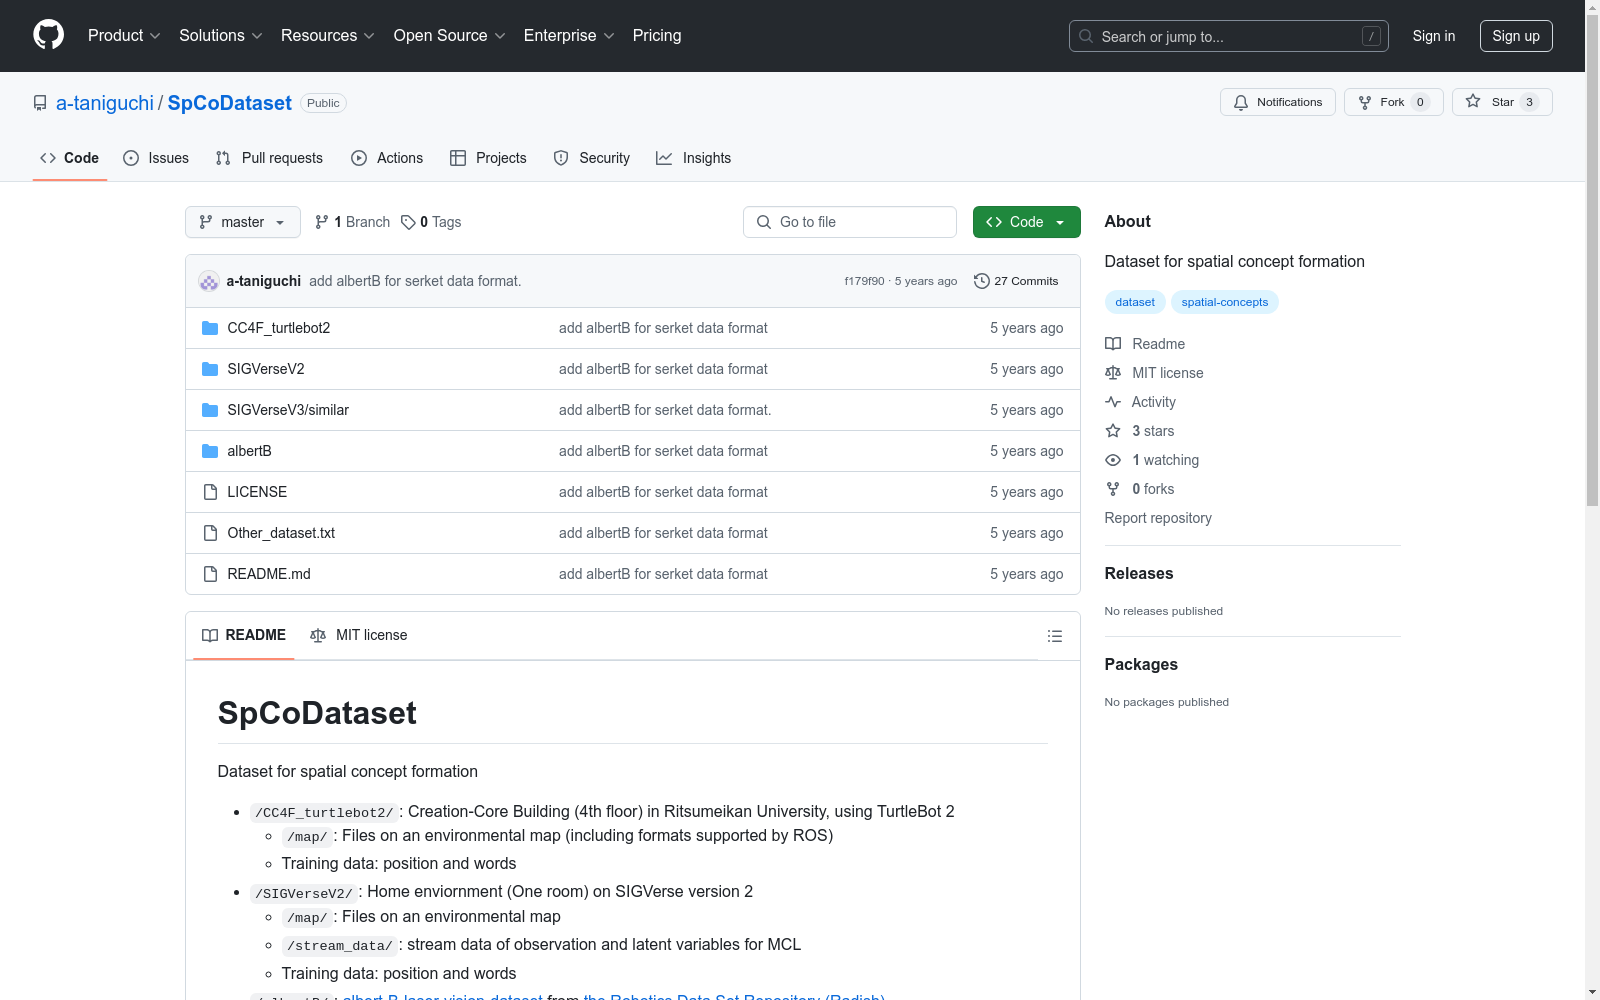This screenshot has height=1000, width=1600.
Task: Click the SIGVerseV2 folder icon
Action: point(210,369)
